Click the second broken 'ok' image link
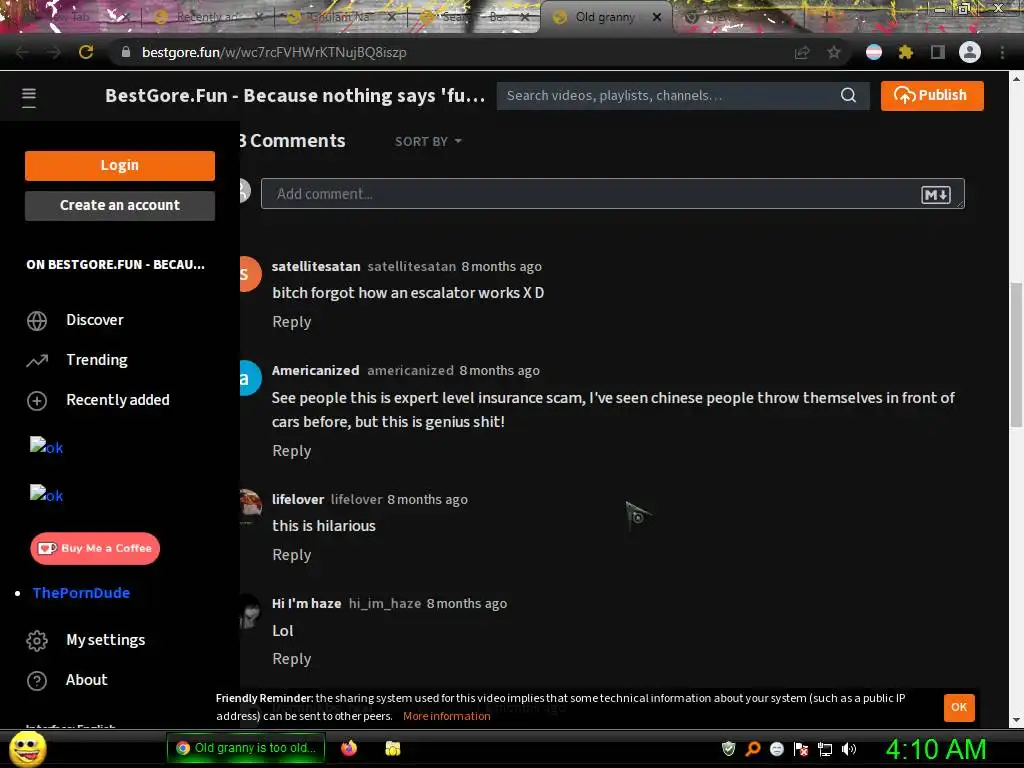Image resolution: width=1024 pixels, height=768 pixels. 46,495
